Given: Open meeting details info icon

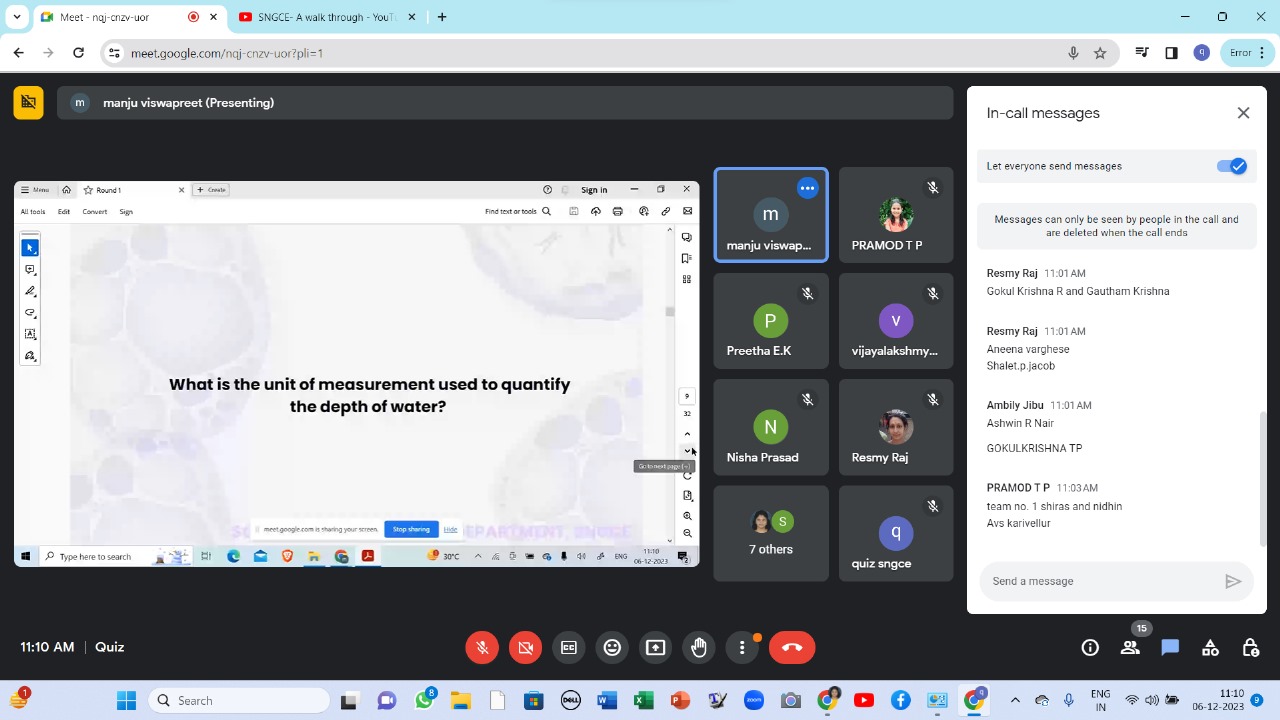Looking at the screenshot, I should pyautogui.click(x=1090, y=648).
